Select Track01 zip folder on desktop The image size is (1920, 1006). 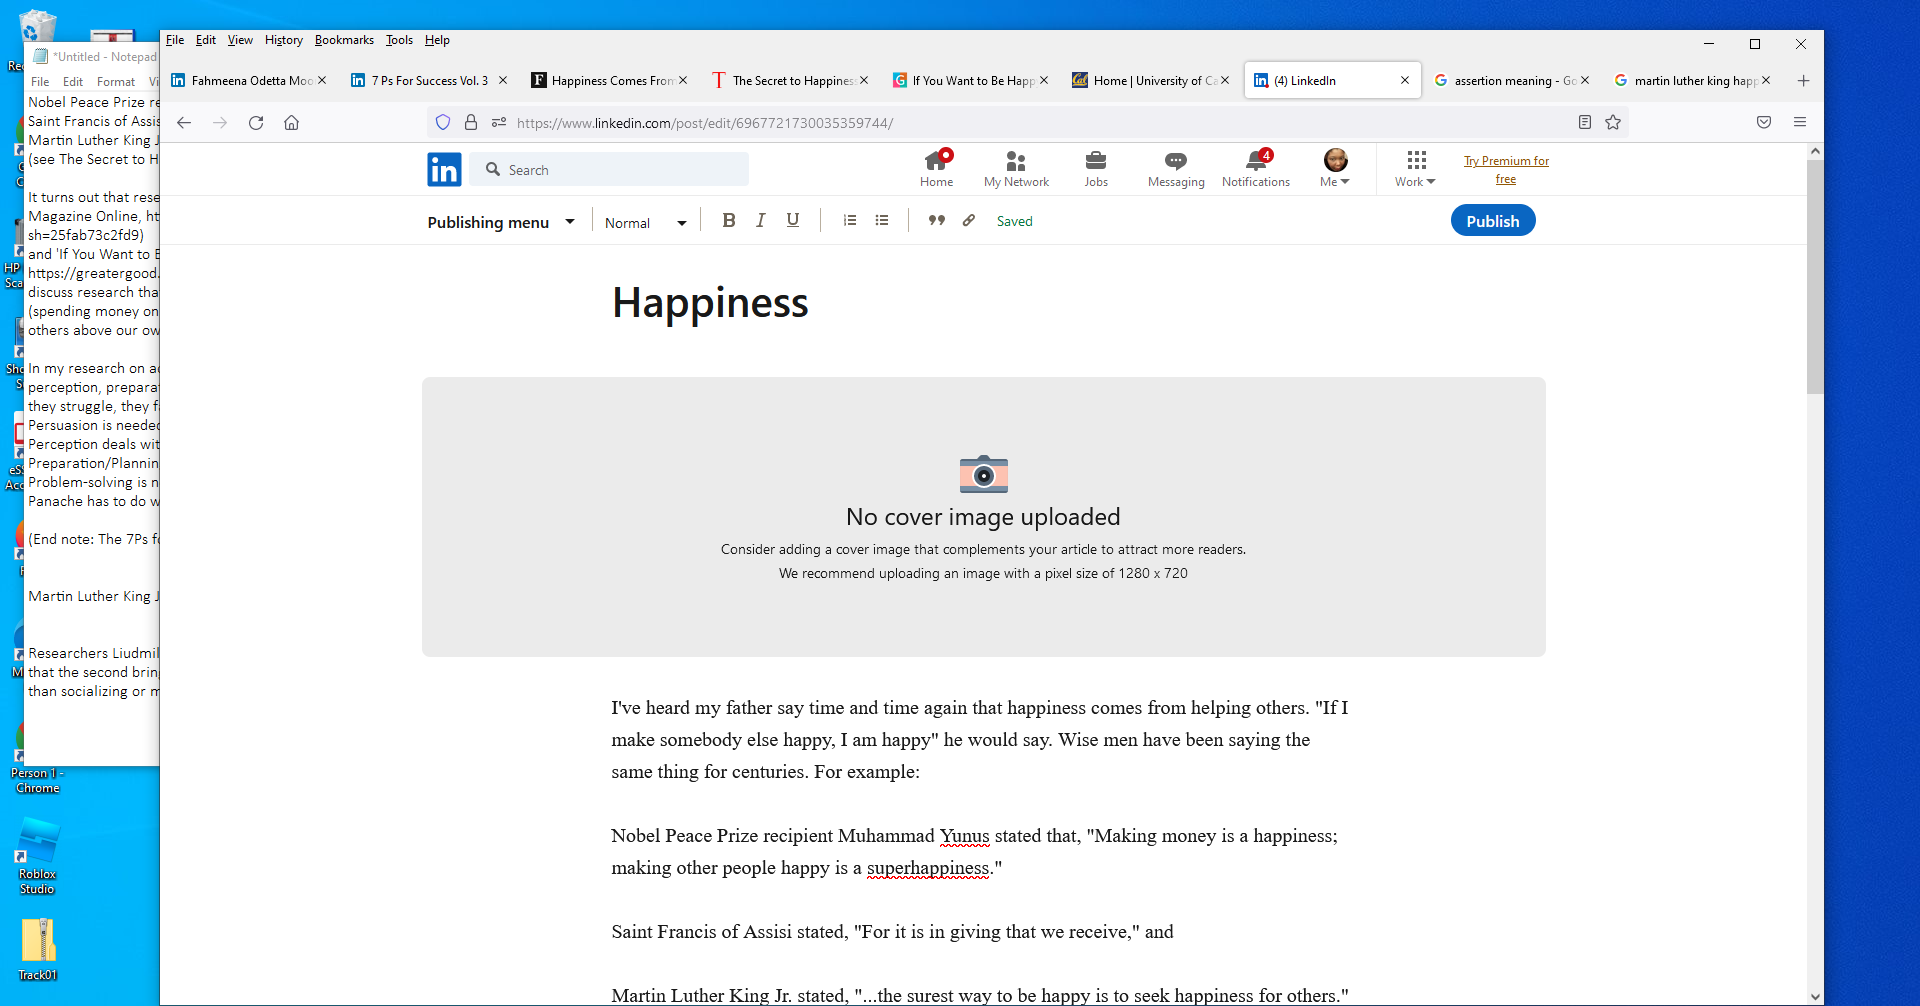pyautogui.click(x=38, y=950)
